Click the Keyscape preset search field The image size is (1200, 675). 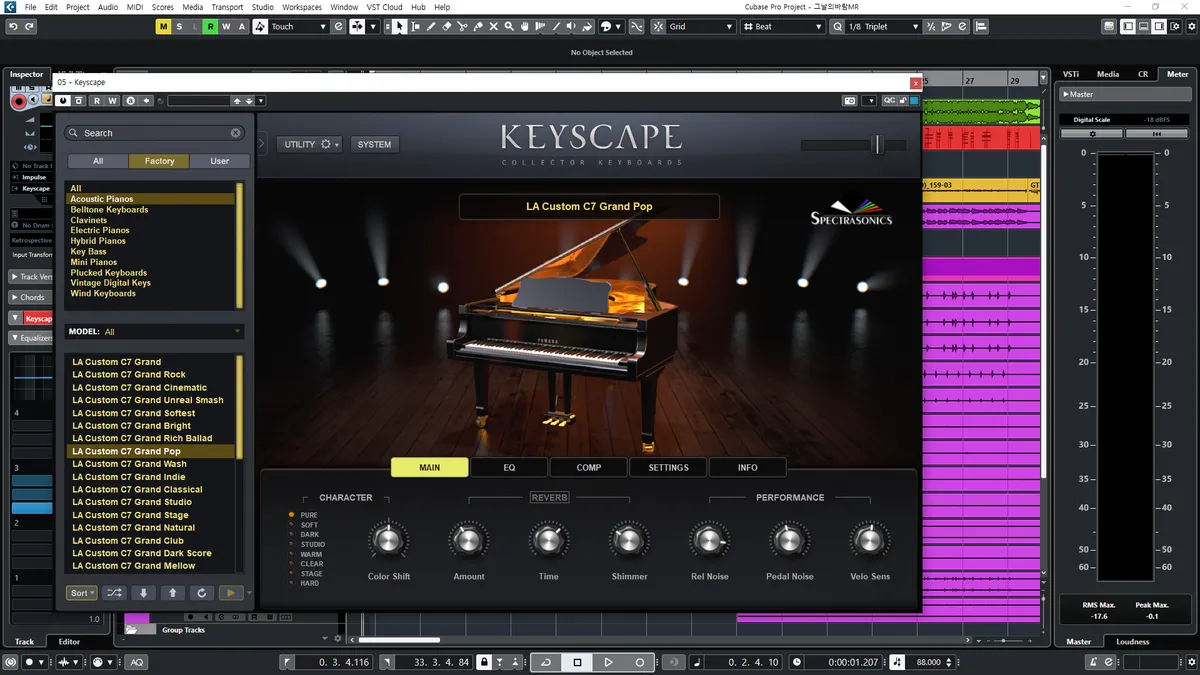click(155, 133)
